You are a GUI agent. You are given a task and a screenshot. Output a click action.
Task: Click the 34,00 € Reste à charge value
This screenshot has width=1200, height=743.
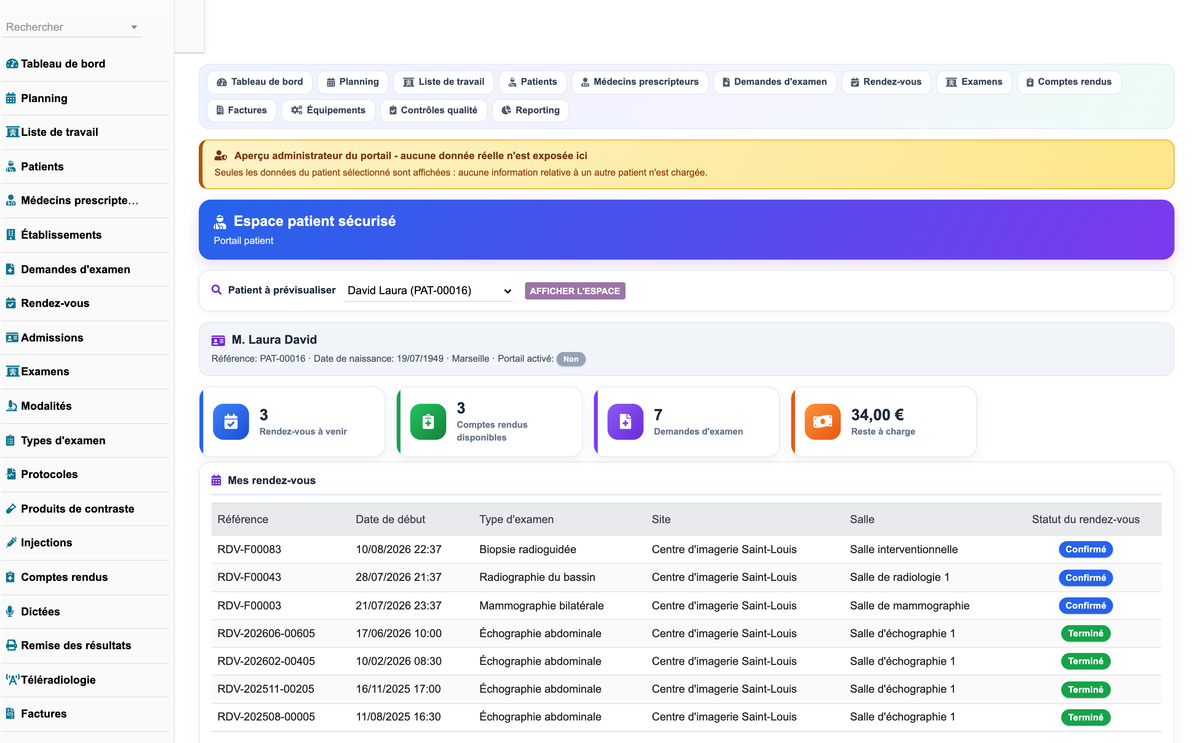[877, 414]
